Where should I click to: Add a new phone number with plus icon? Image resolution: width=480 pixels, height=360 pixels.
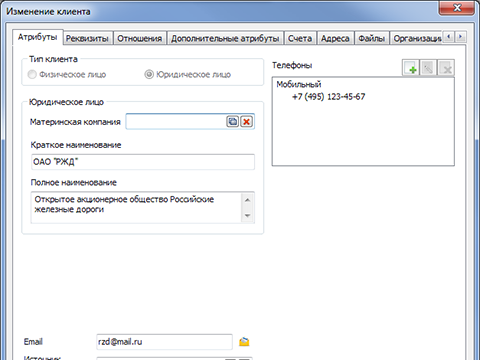click(x=411, y=68)
